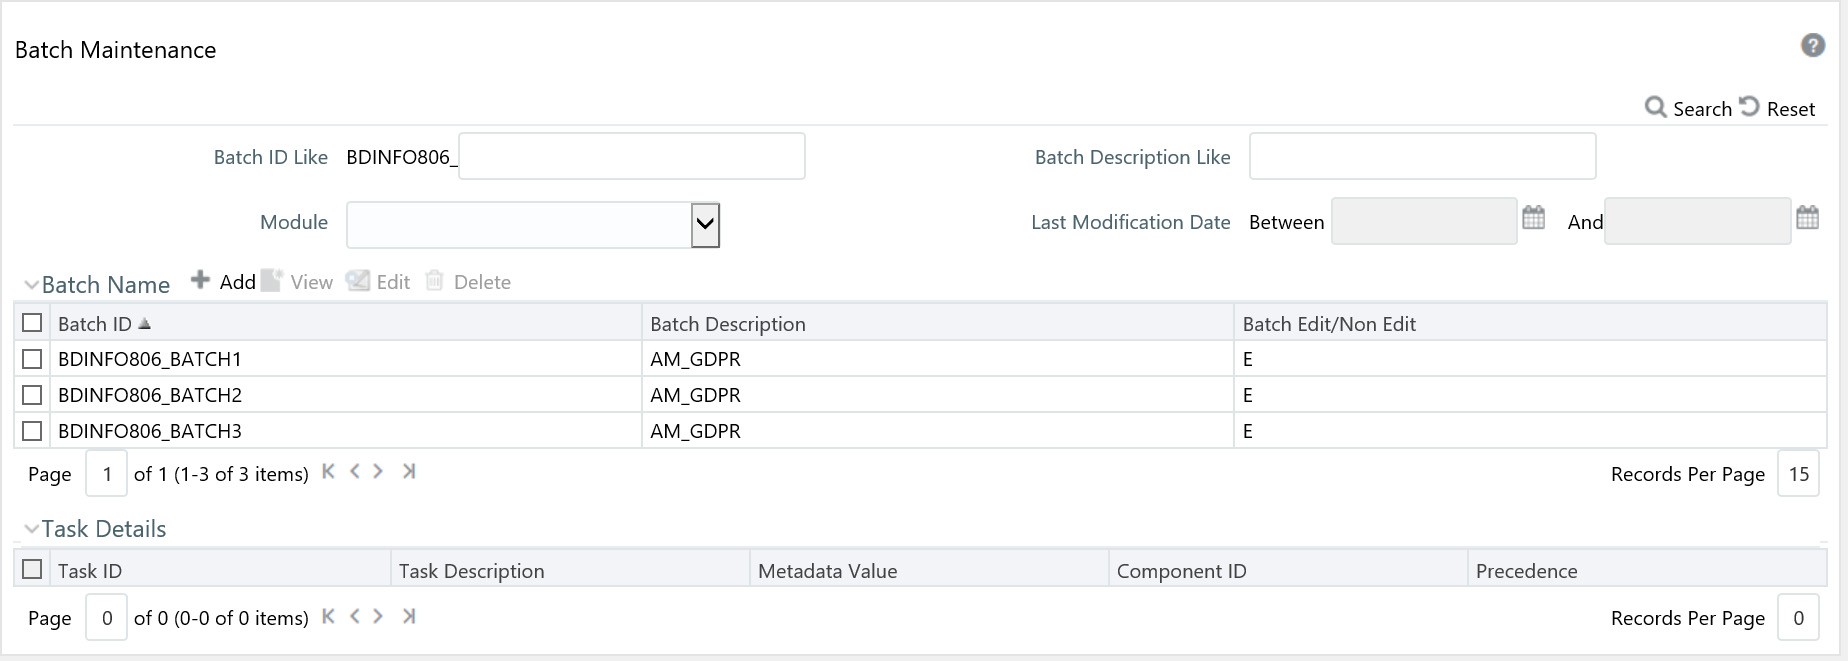The image size is (1848, 661).
Task: Toggle select-all checkbox in Batch ID header
Action: tap(32, 323)
